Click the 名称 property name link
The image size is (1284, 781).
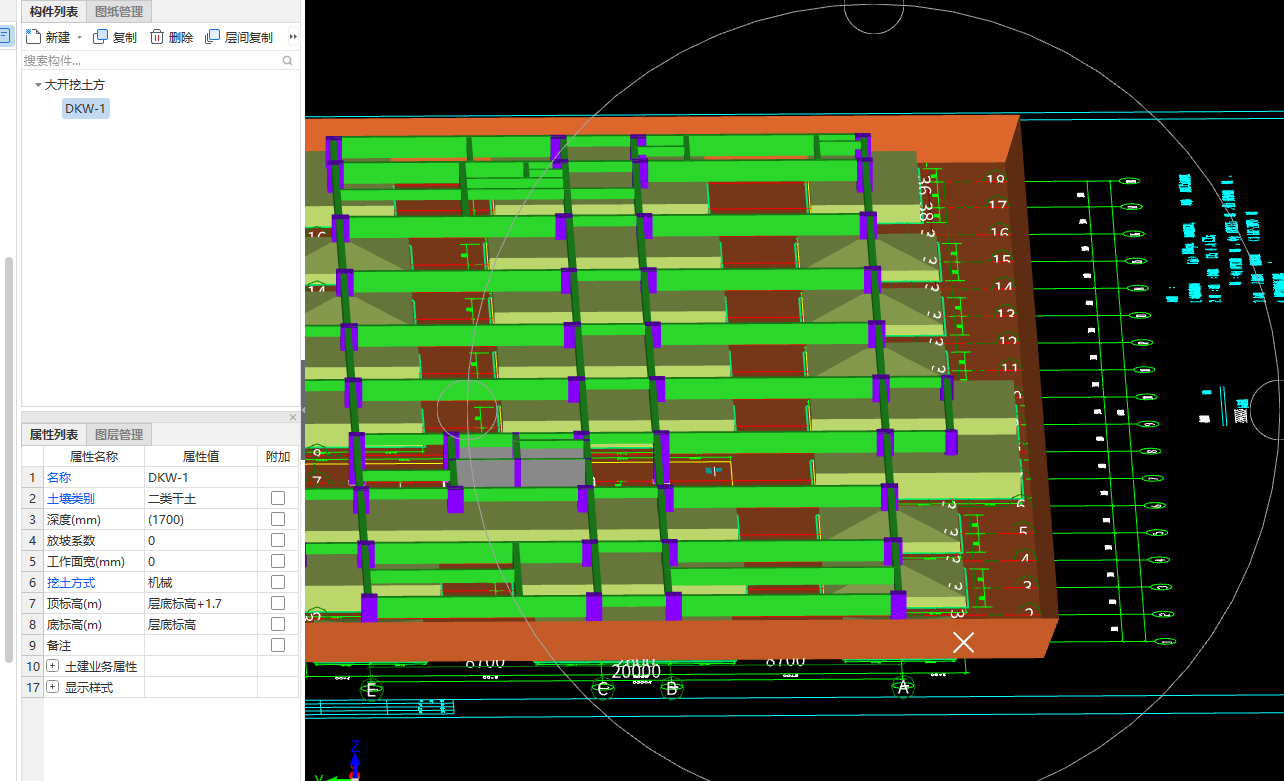click(x=59, y=478)
